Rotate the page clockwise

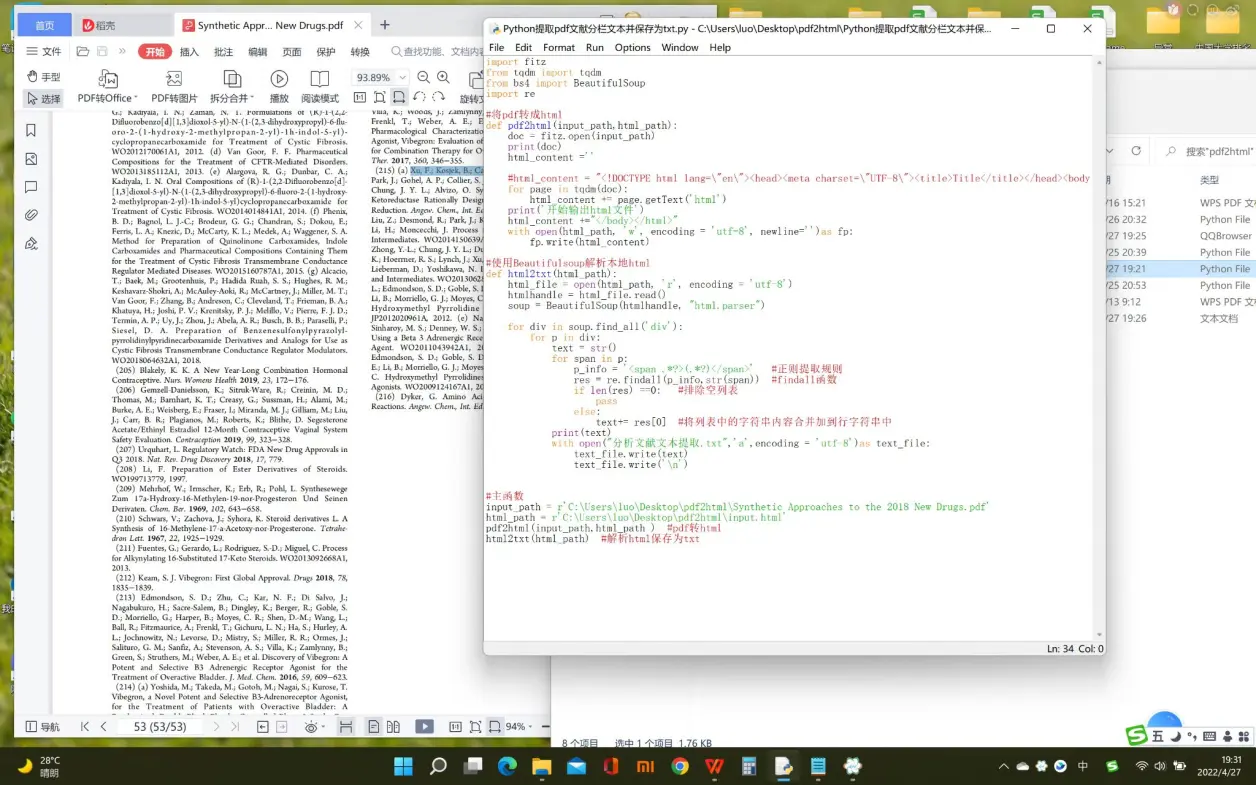coord(439,98)
